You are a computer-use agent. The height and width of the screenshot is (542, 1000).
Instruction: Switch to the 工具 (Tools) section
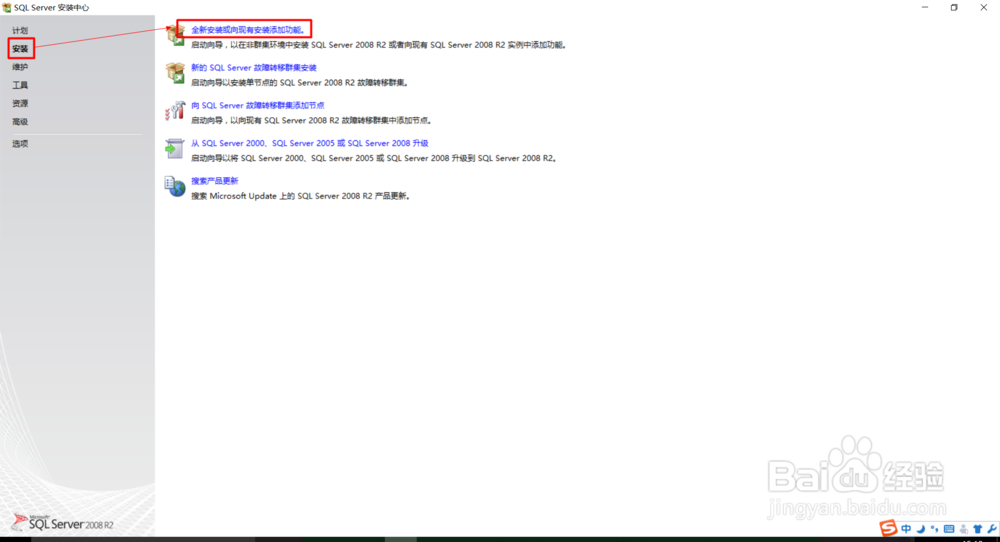20,85
